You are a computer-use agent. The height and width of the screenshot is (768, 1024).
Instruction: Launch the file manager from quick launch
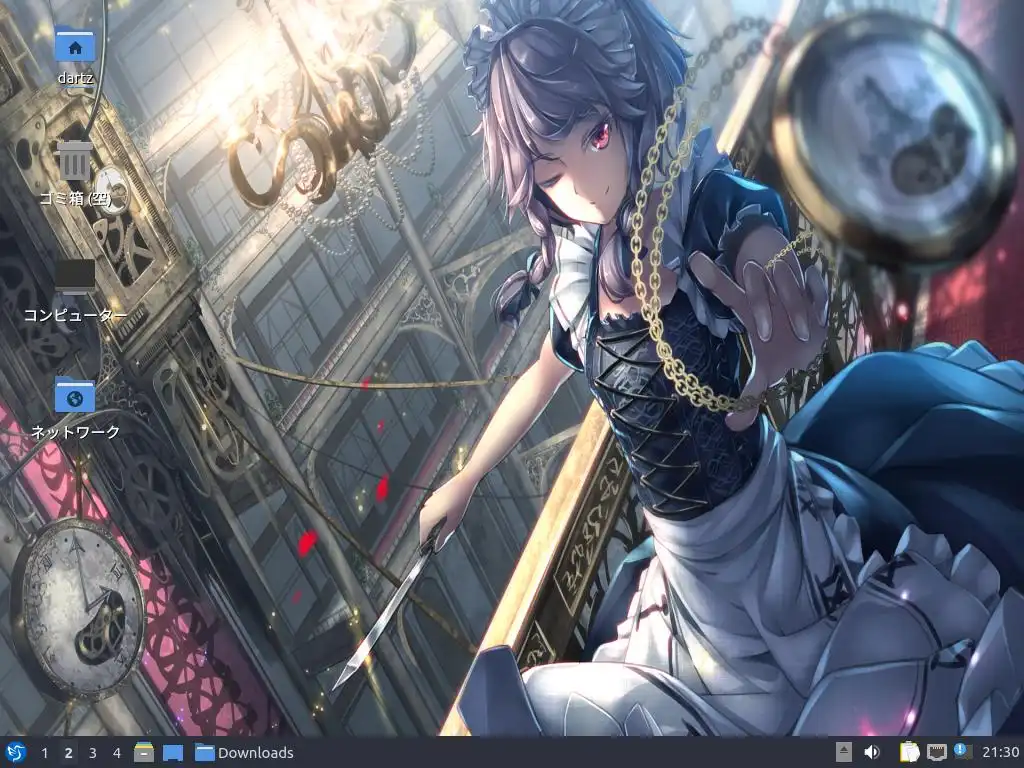[144, 752]
